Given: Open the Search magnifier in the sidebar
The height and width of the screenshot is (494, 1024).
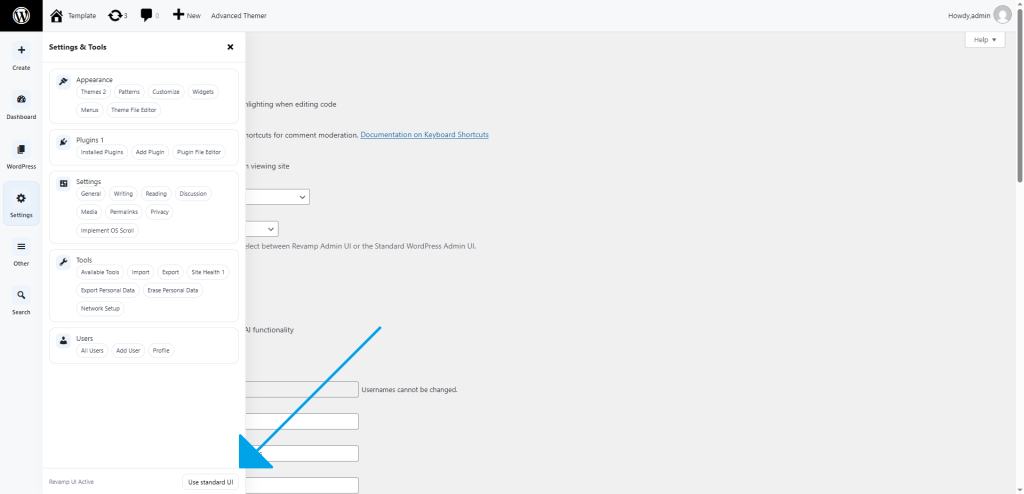Looking at the screenshot, I should (x=21, y=295).
